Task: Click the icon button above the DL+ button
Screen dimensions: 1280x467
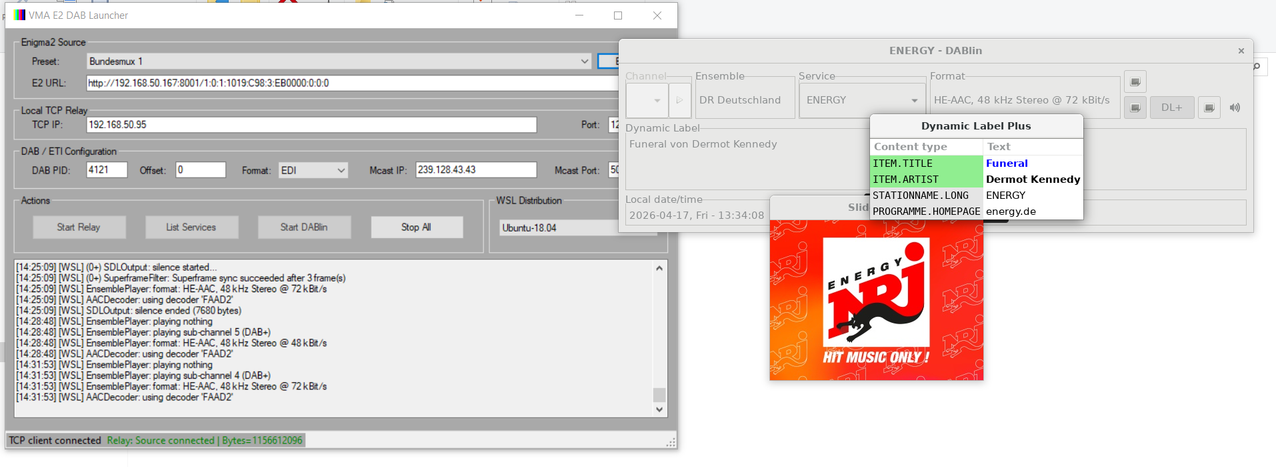Action: click(1135, 82)
